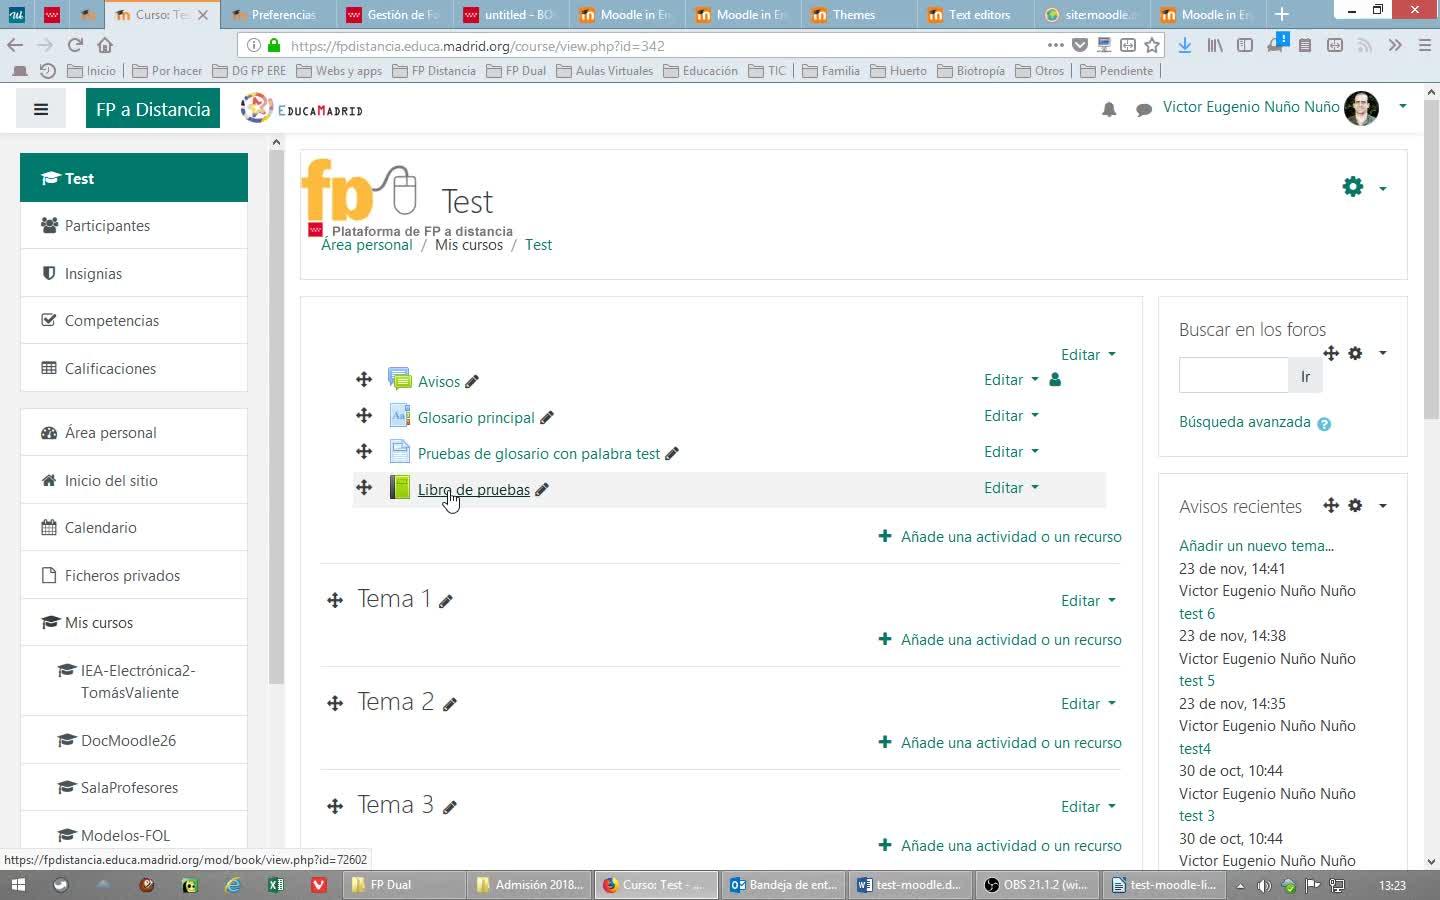Click the Ir search button
1440x900 pixels.
(x=1305, y=376)
